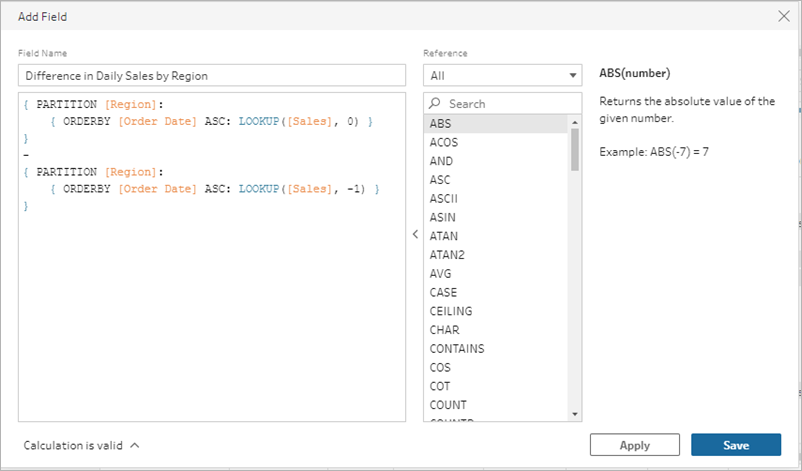Open the Reference All dropdown
The image size is (802, 471).
click(502, 75)
